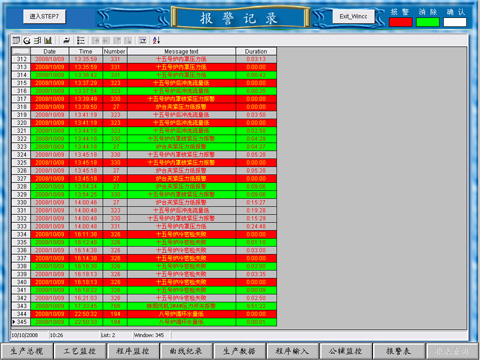480x360 pixels.
Task: Click time cell 22:50:32
Action: tap(86, 314)
